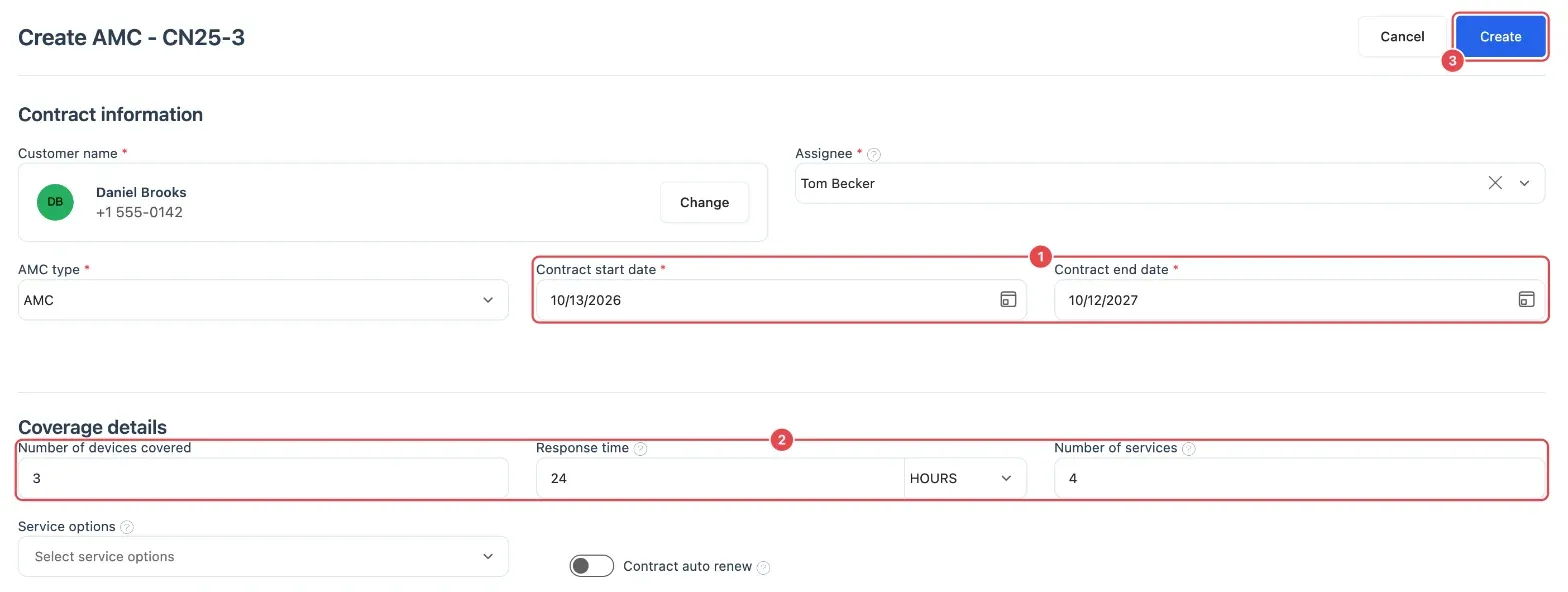1568x592 pixels.
Task: Click the DB customer avatar
Action: 55,202
